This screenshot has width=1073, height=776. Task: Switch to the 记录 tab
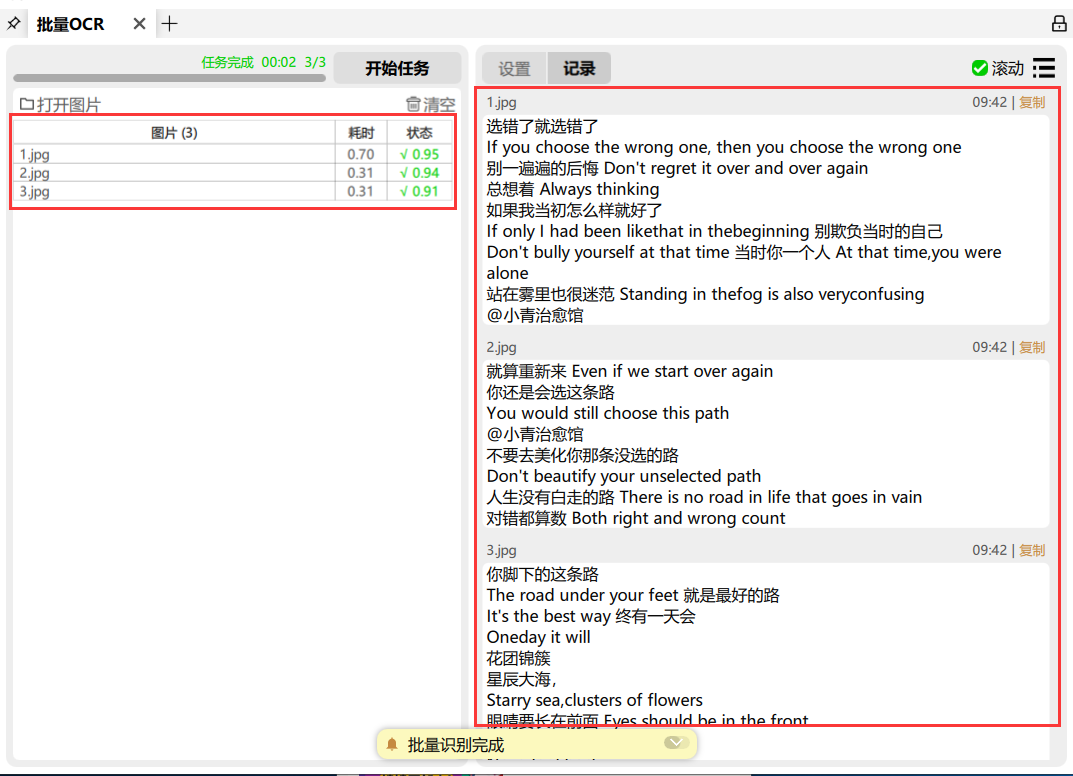click(579, 68)
